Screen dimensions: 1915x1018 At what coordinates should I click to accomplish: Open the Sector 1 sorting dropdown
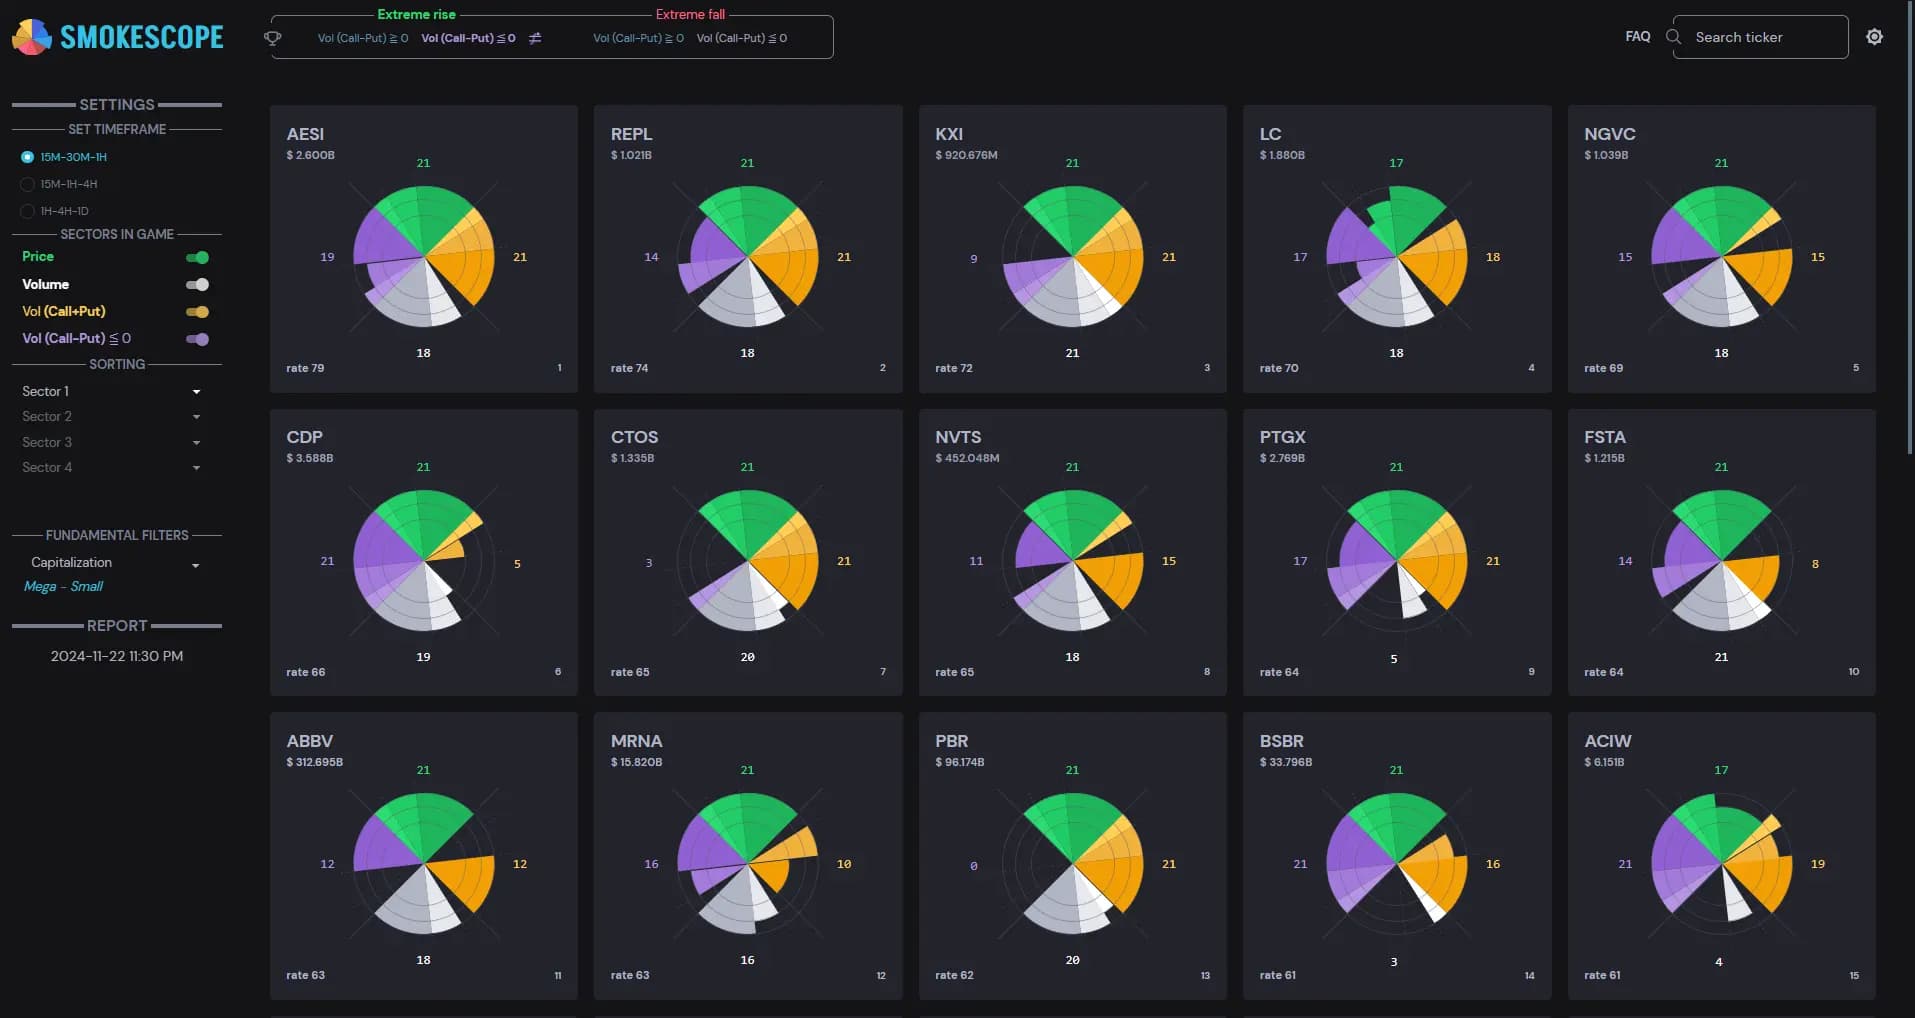point(112,391)
